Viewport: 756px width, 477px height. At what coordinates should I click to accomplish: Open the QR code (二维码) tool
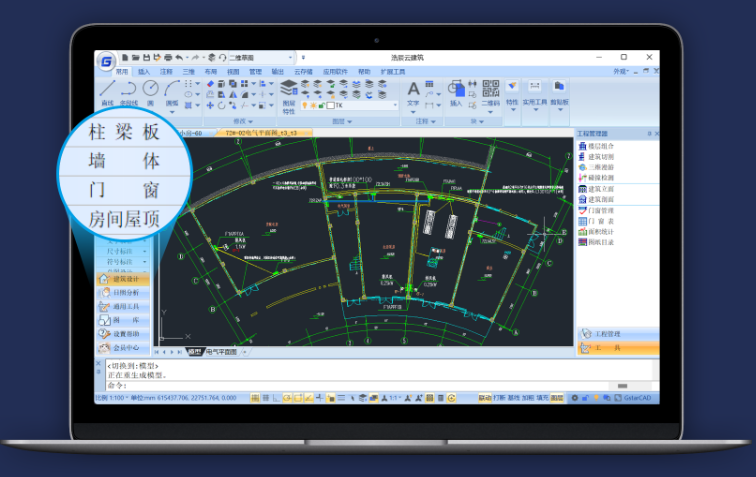coord(490,90)
